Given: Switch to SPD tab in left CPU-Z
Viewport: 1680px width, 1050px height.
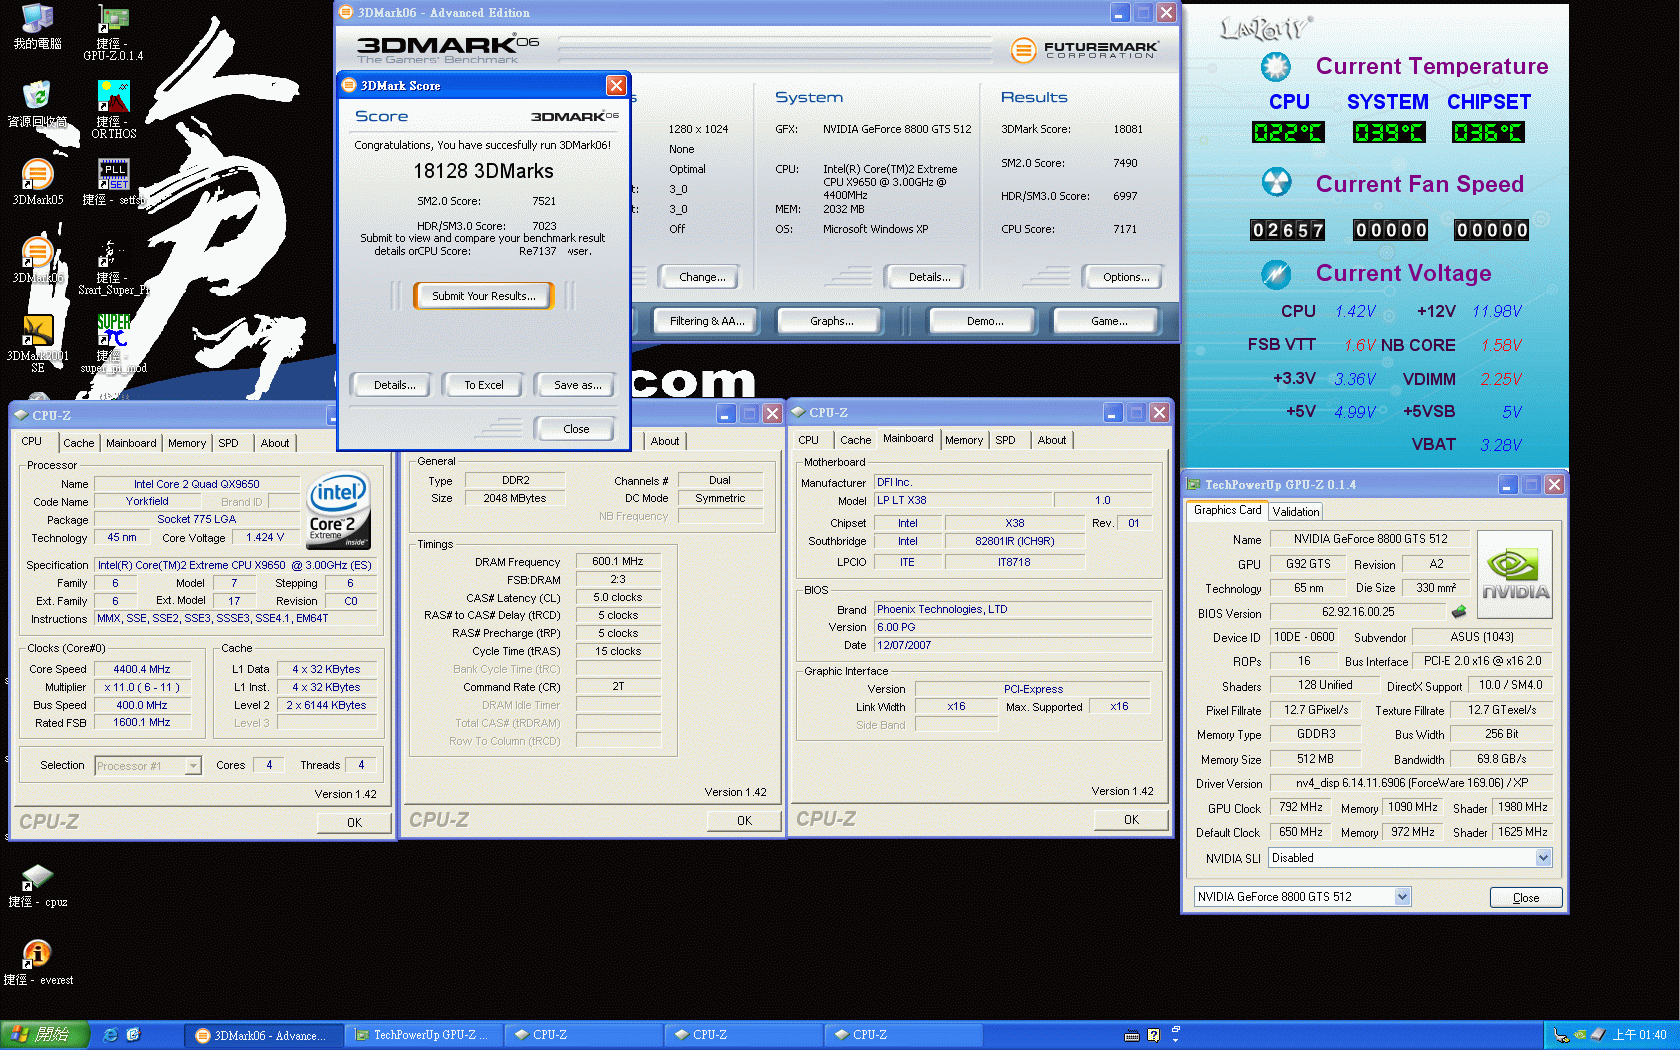Looking at the screenshot, I should click(x=228, y=443).
